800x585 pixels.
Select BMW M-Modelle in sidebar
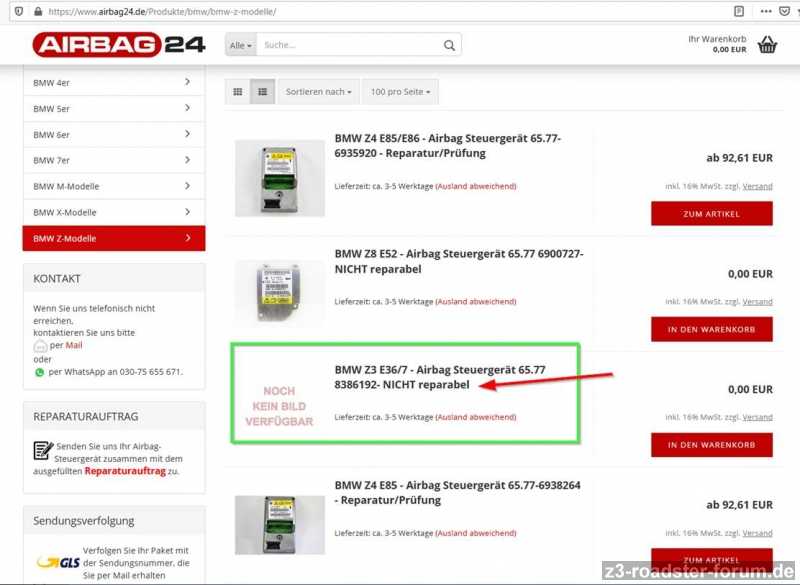click(113, 186)
